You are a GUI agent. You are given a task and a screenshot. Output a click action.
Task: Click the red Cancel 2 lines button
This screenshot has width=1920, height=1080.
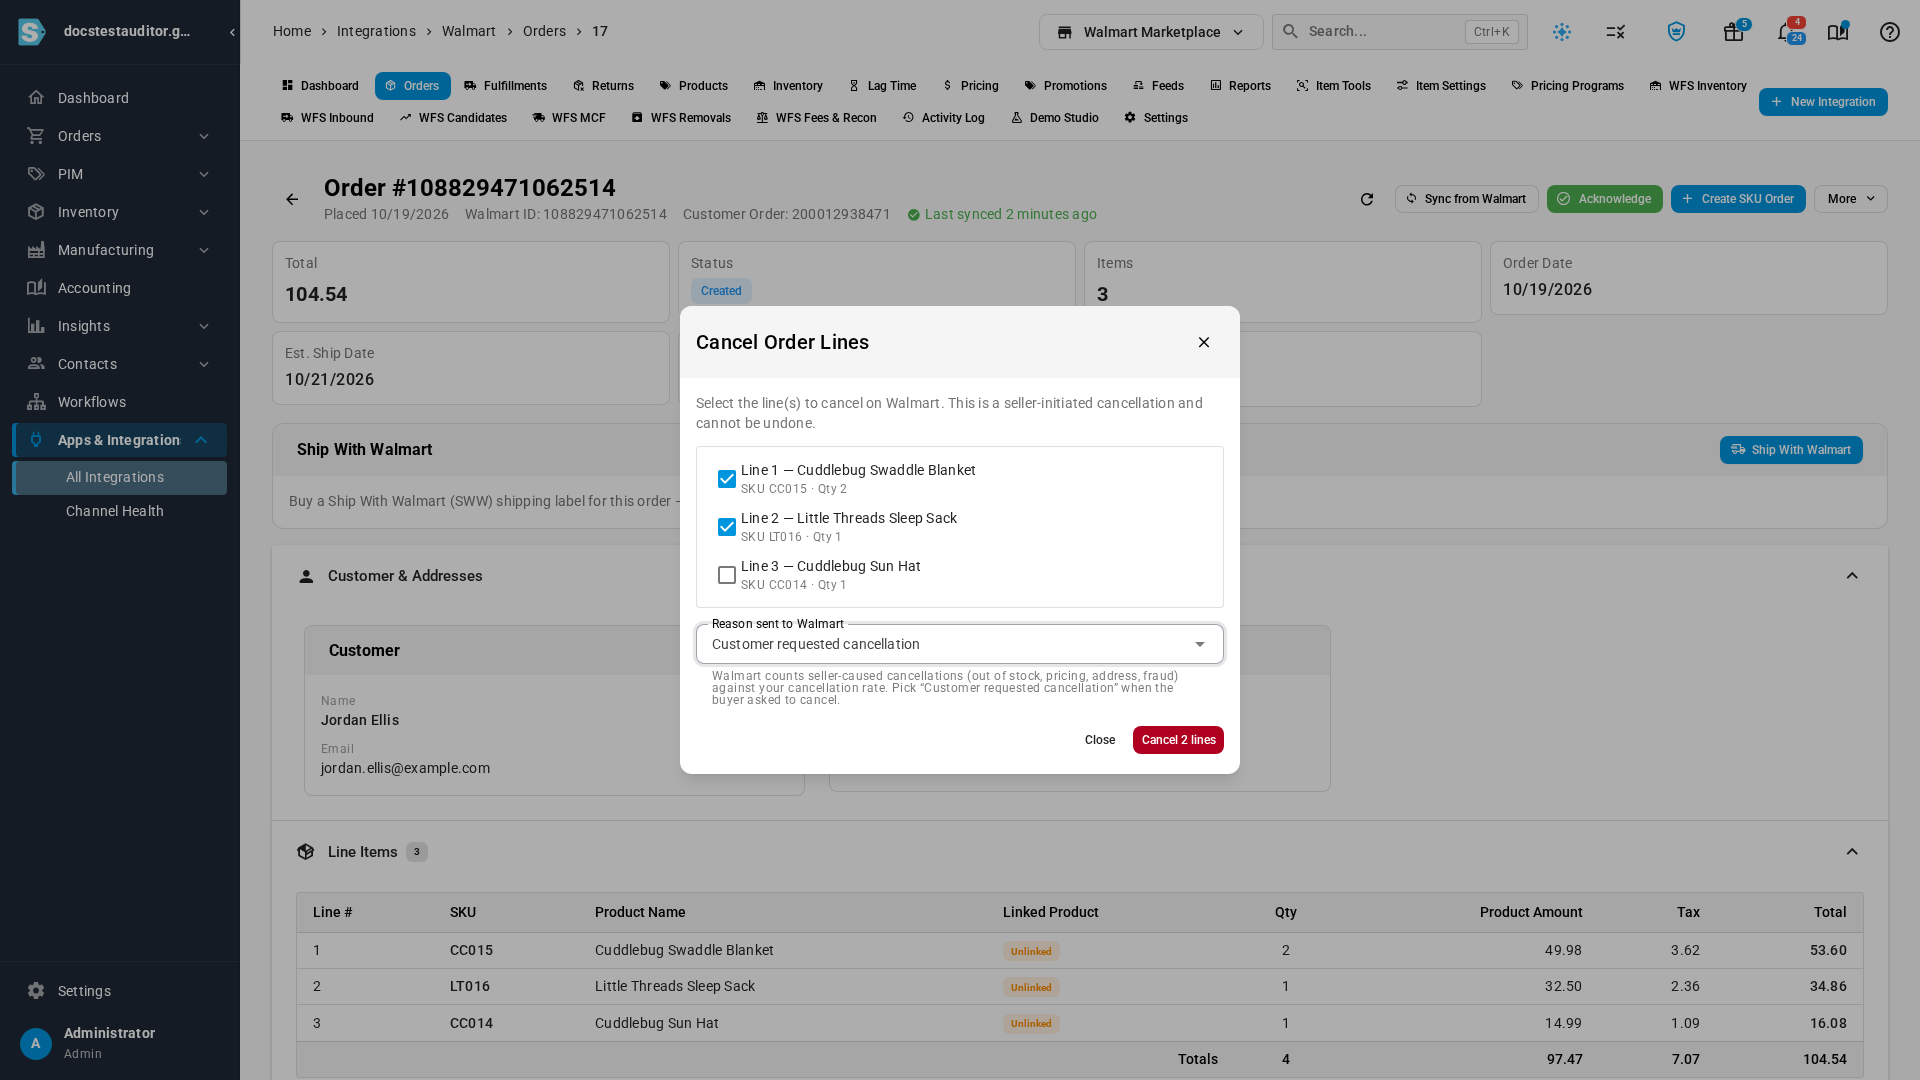coord(1178,740)
